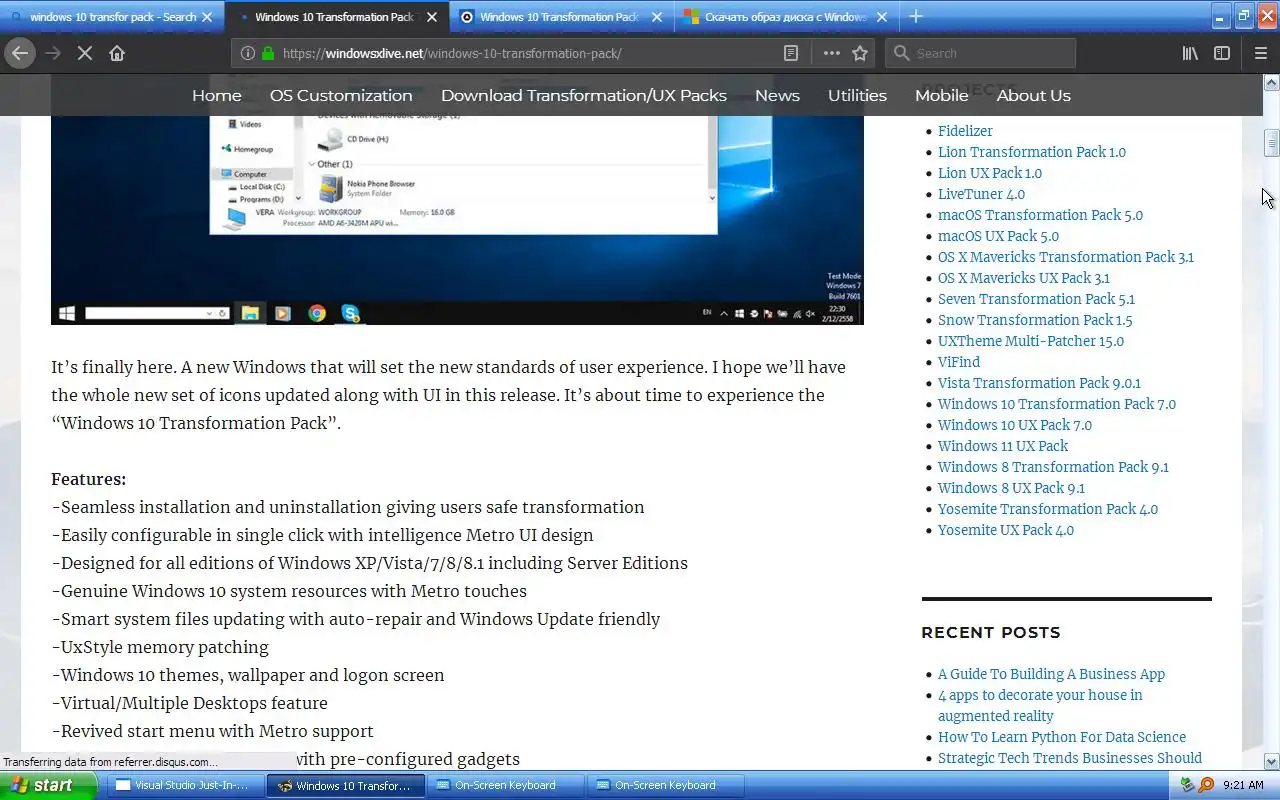Open a new tab with plus
1280x800 pixels.
(x=916, y=16)
